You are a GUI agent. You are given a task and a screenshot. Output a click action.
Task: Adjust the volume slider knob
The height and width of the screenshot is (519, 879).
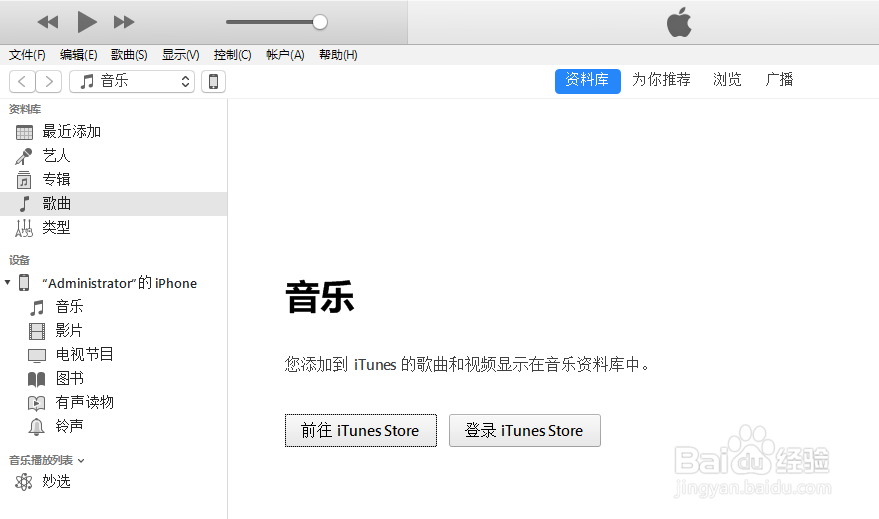click(x=320, y=22)
